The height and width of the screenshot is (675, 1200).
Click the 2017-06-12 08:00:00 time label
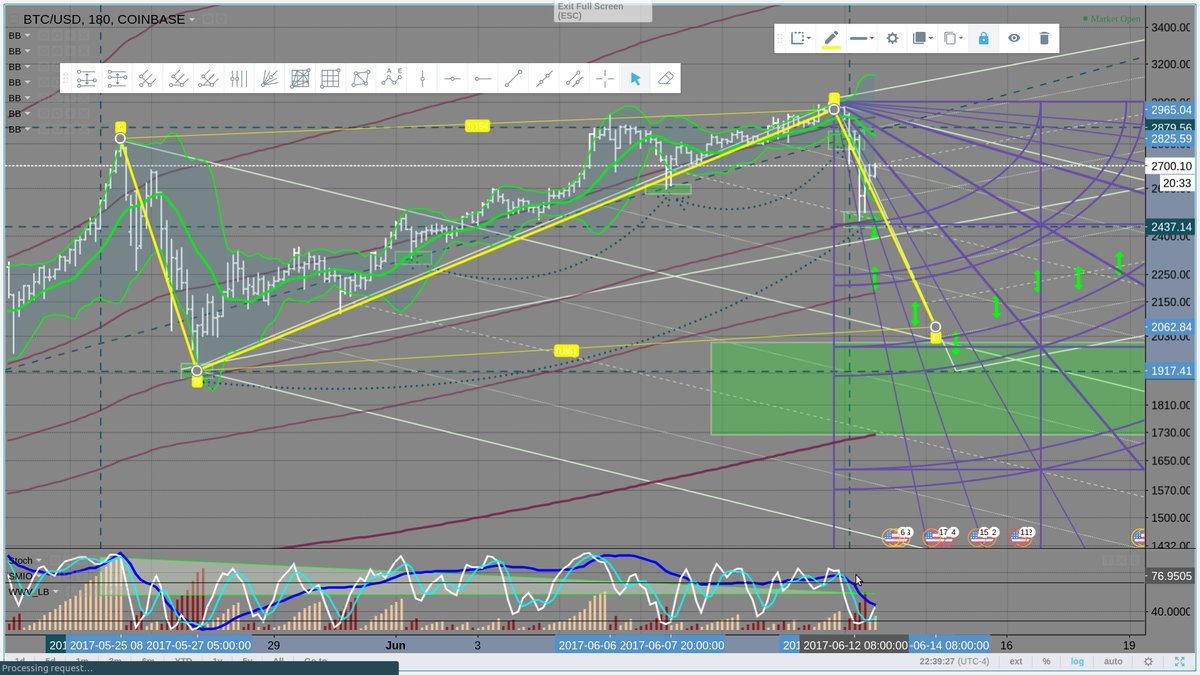point(853,645)
